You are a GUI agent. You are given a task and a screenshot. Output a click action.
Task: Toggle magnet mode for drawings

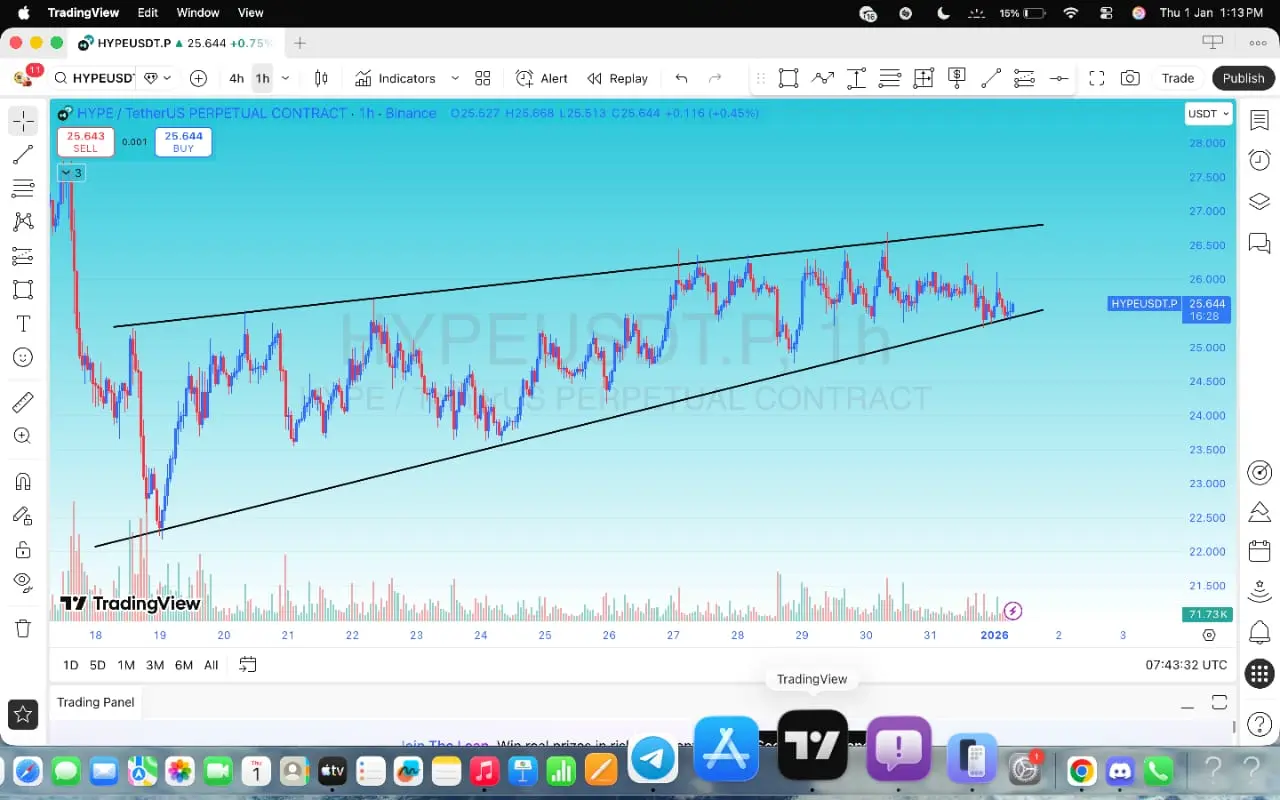(23, 481)
